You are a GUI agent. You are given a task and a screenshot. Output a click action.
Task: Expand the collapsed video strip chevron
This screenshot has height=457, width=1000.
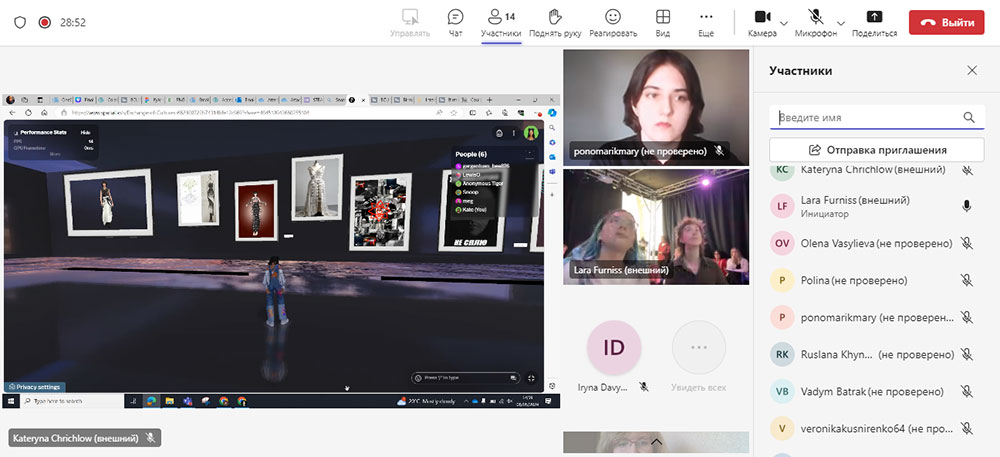656,440
